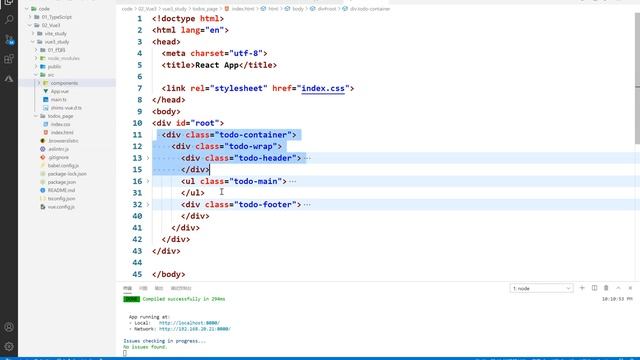Image resolution: width=640 pixels, height=360 pixels.
Task: Collapse the src folder chevron
Action: coord(36,75)
